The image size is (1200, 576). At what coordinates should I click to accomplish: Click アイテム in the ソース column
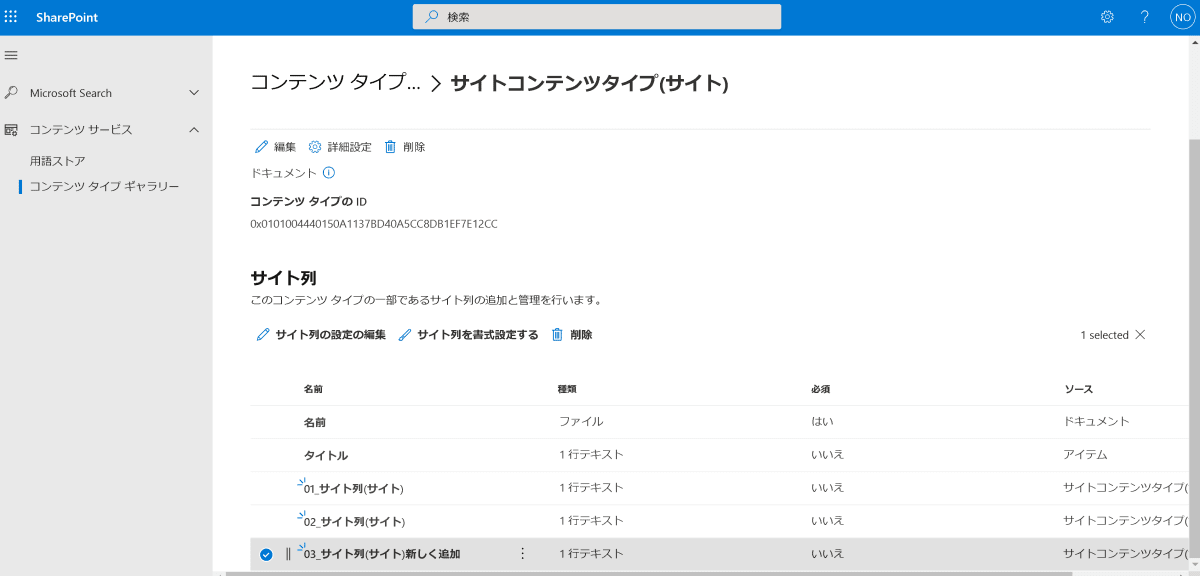(1086, 455)
